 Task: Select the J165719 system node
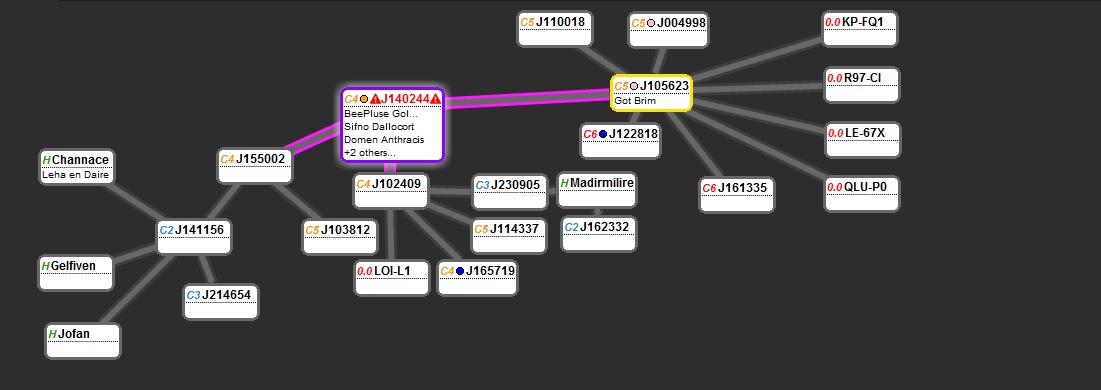point(477,278)
